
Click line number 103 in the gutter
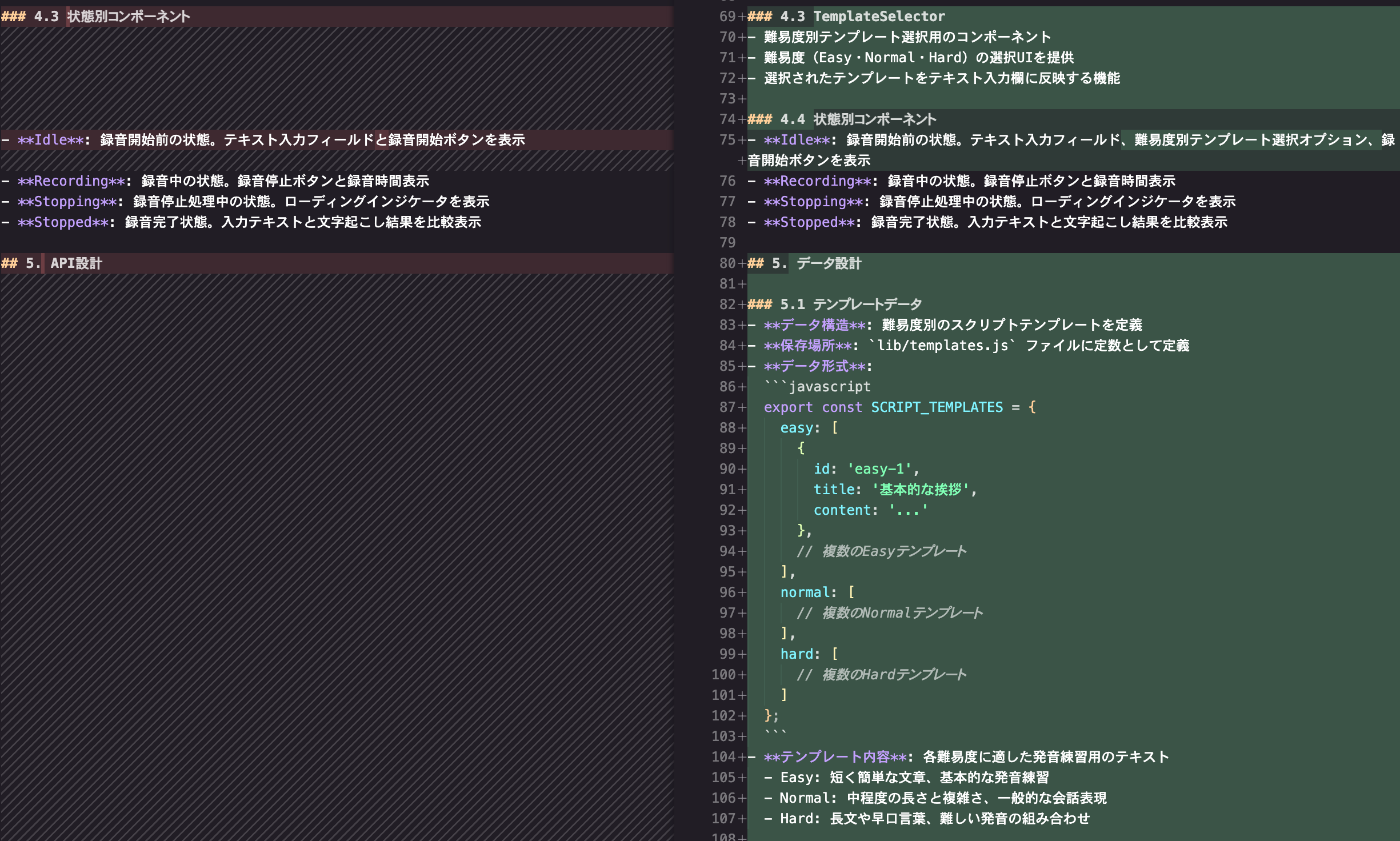pos(724,735)
